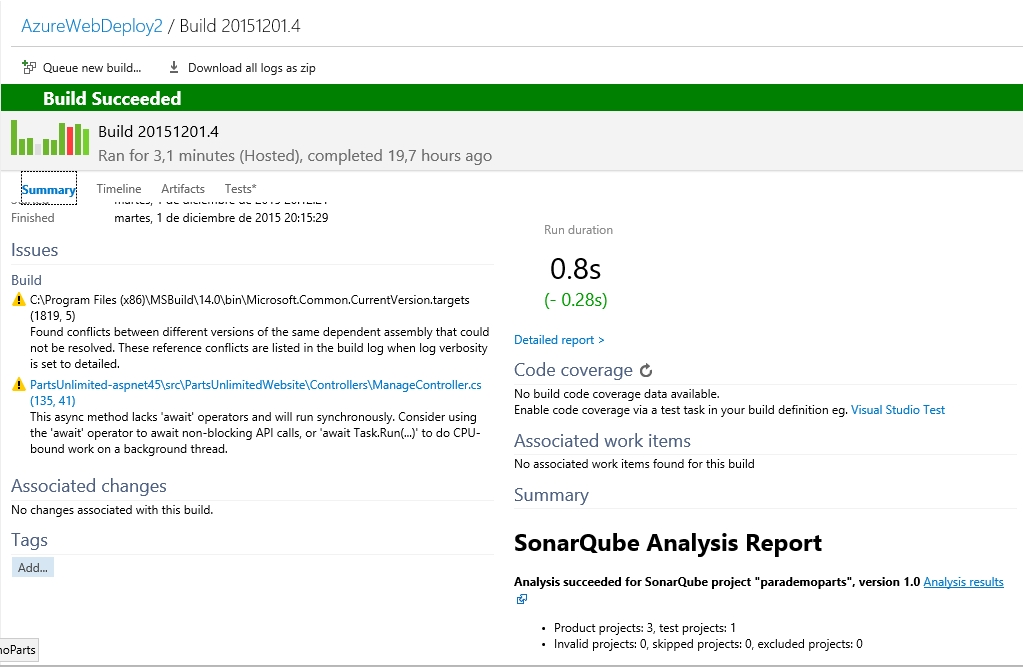
Task: Click the Build subheading under Issues
Action: 26,280
